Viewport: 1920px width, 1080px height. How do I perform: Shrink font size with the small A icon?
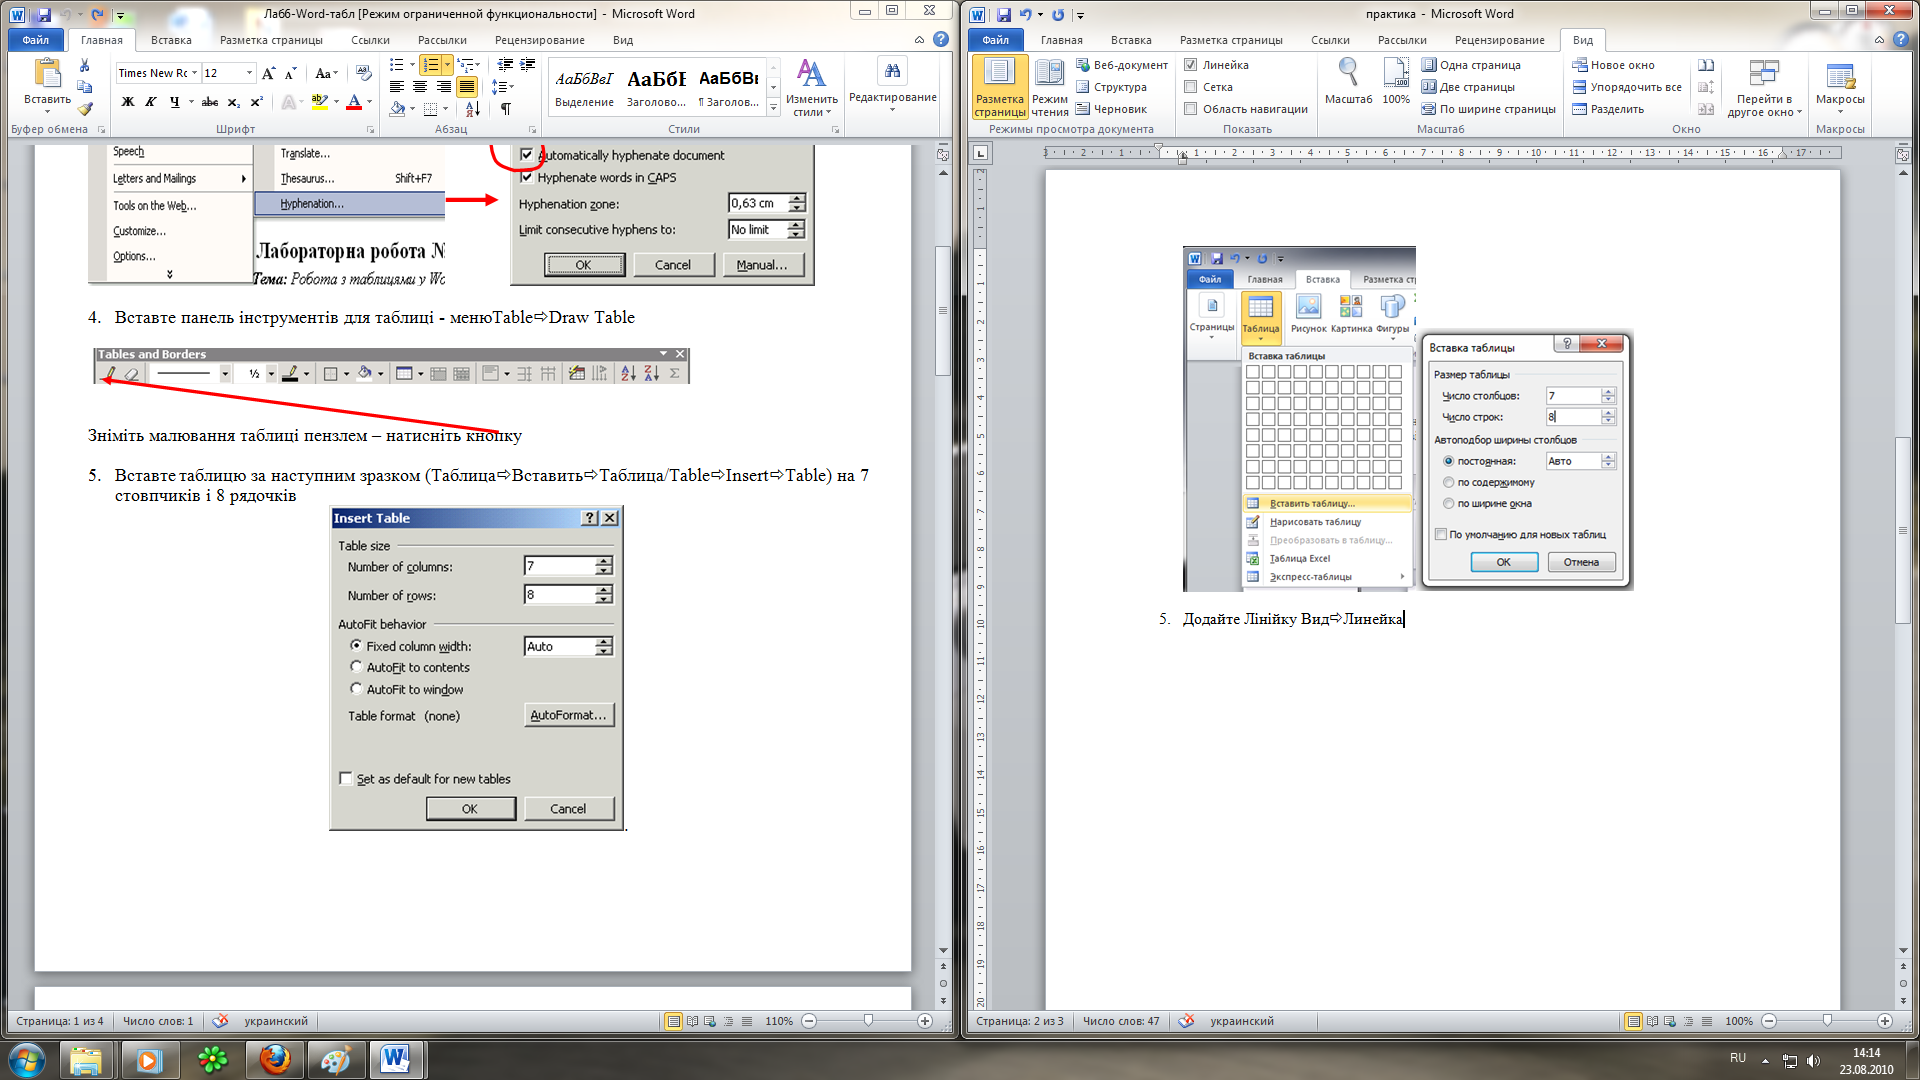pos(290,73)
